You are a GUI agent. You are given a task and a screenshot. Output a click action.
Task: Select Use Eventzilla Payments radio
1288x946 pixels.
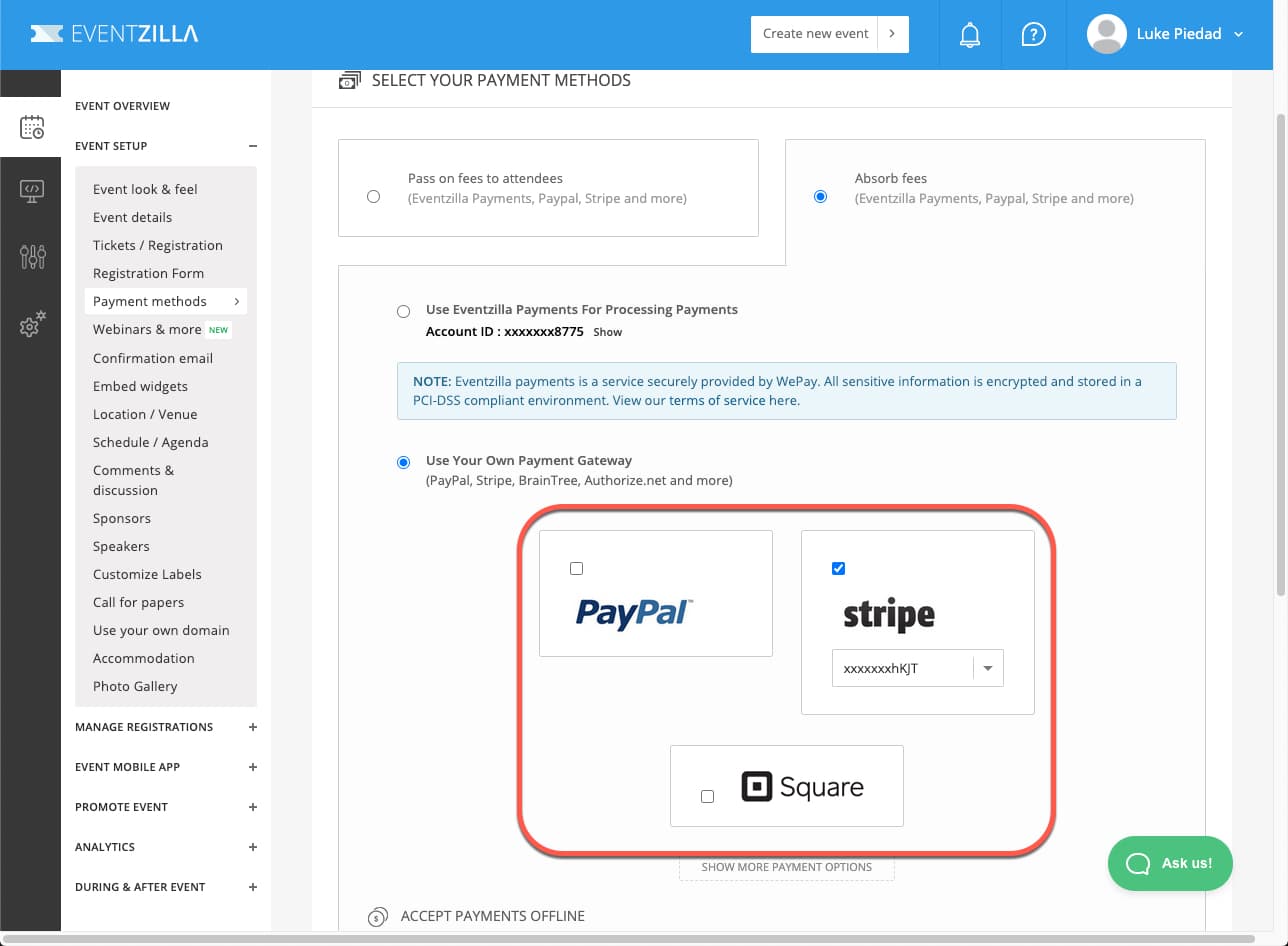click(x=403, y=311)
